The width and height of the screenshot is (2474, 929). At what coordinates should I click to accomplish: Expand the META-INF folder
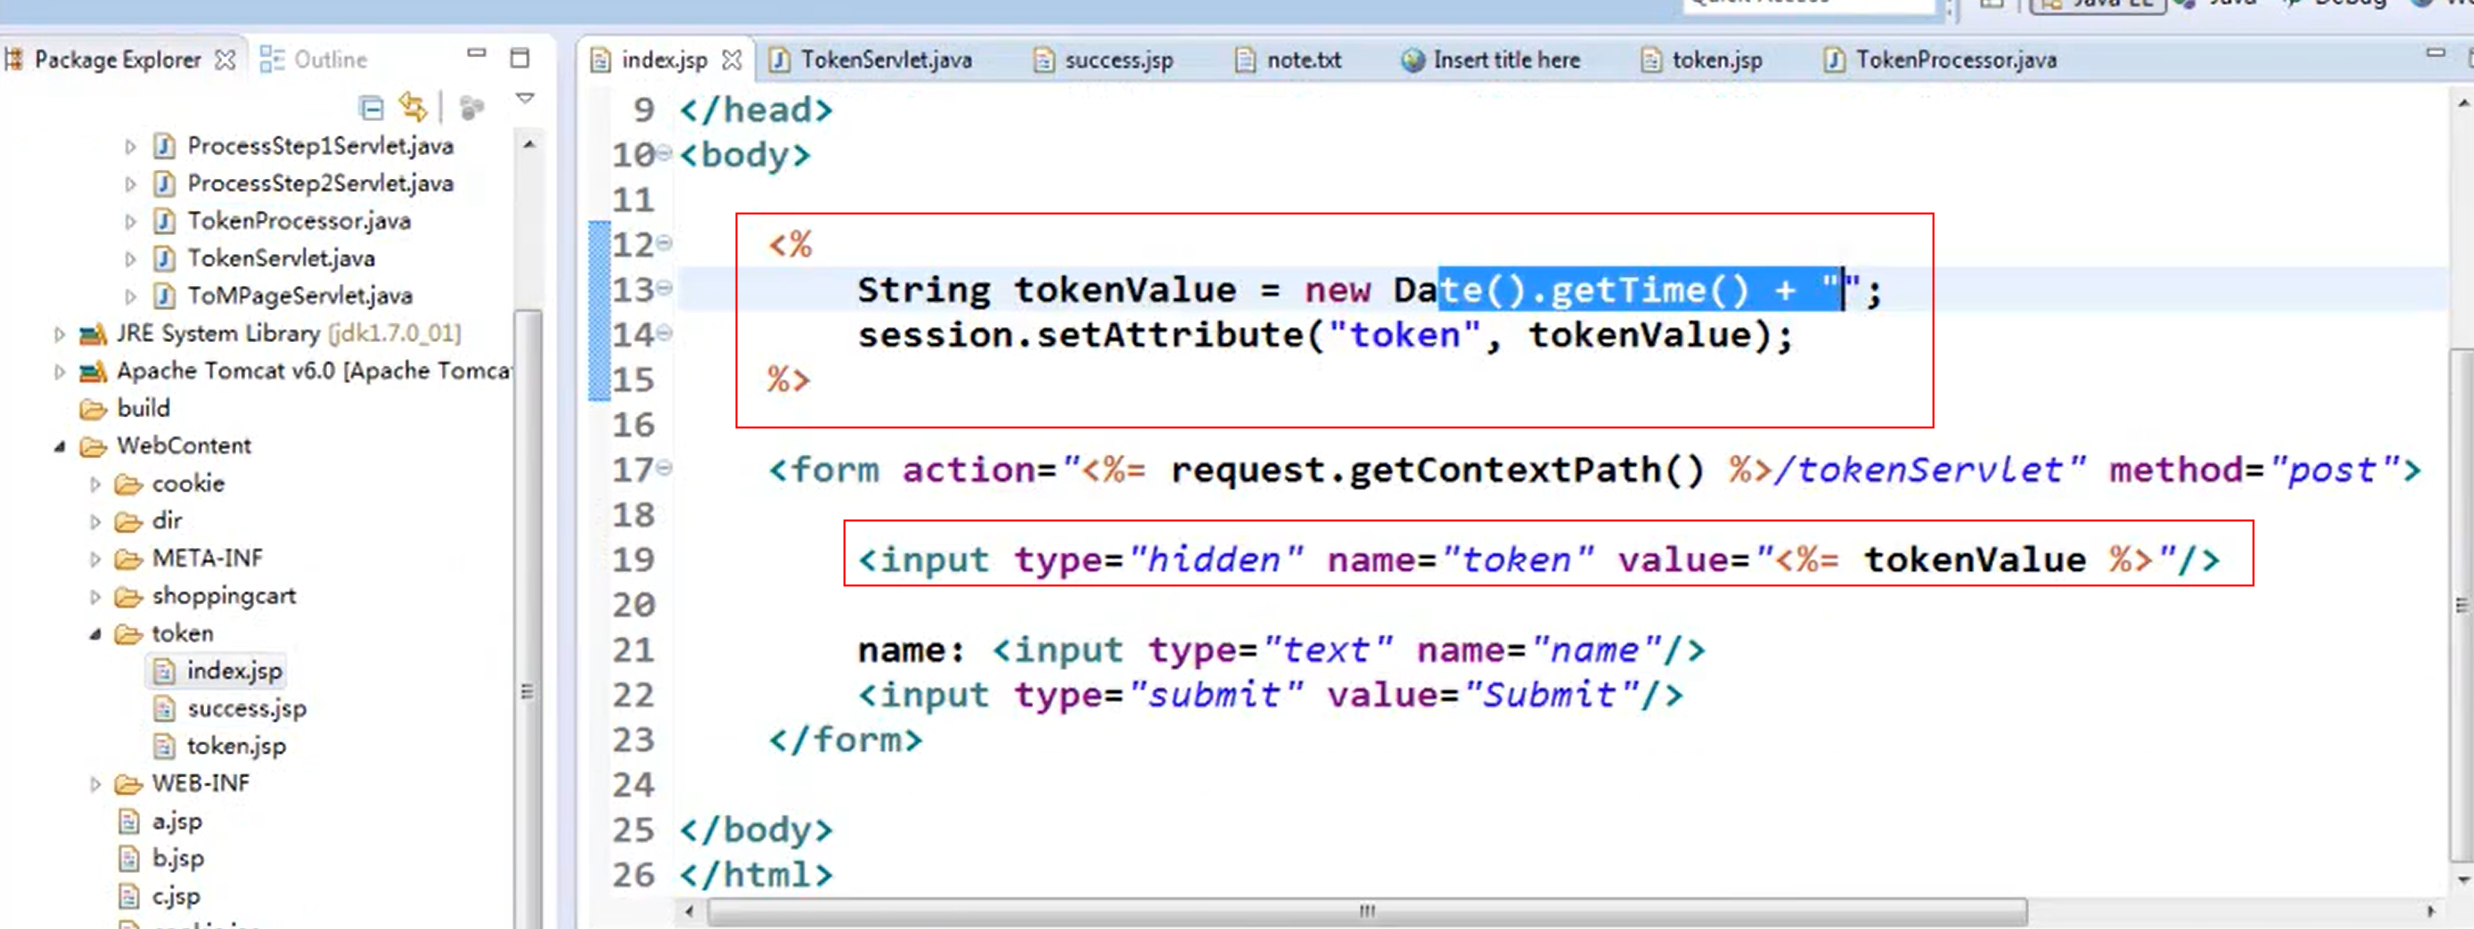(95, 560)
